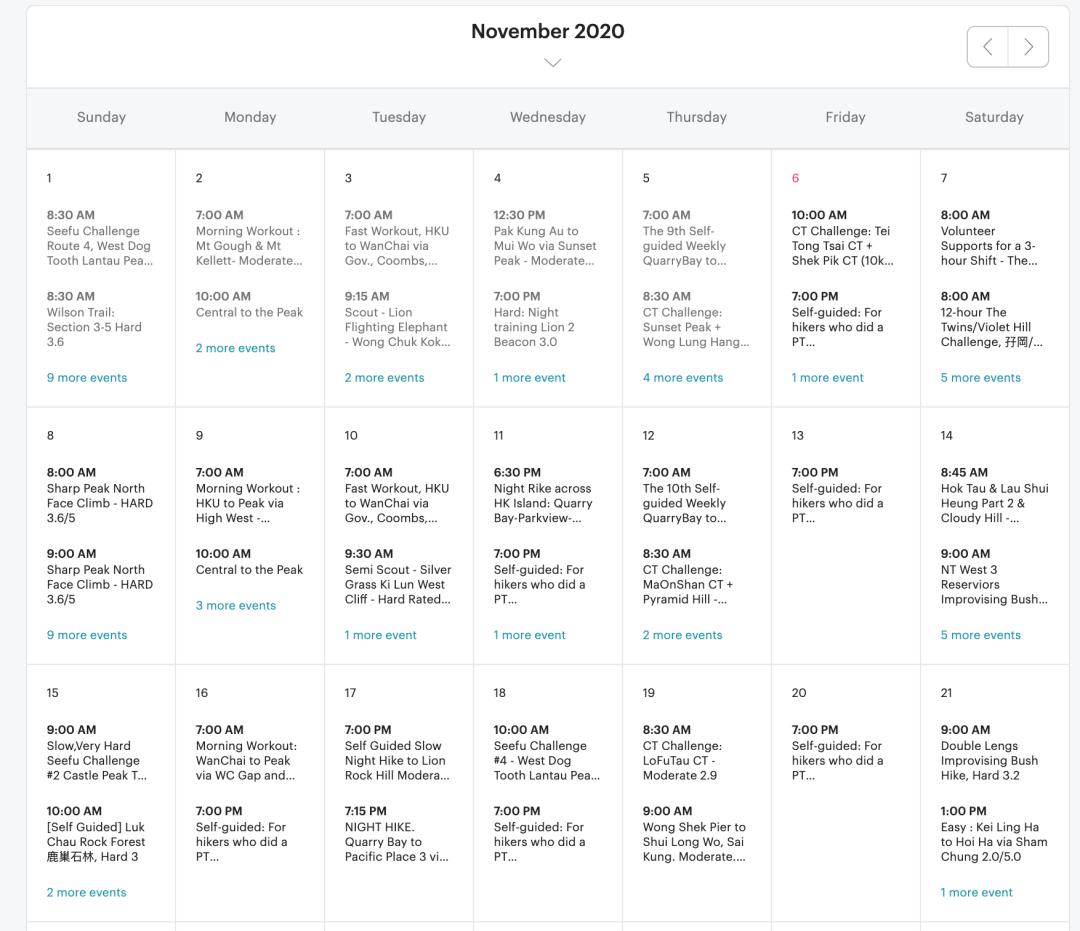The image size is (1080, 931).
Task: Open CT Challenge Tei Tong Tsai event
Action: point(842,246)
